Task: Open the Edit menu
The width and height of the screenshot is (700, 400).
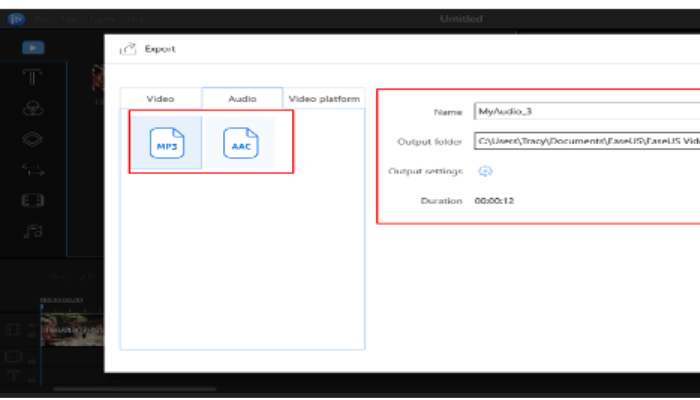Action: (x=68, y=20)
